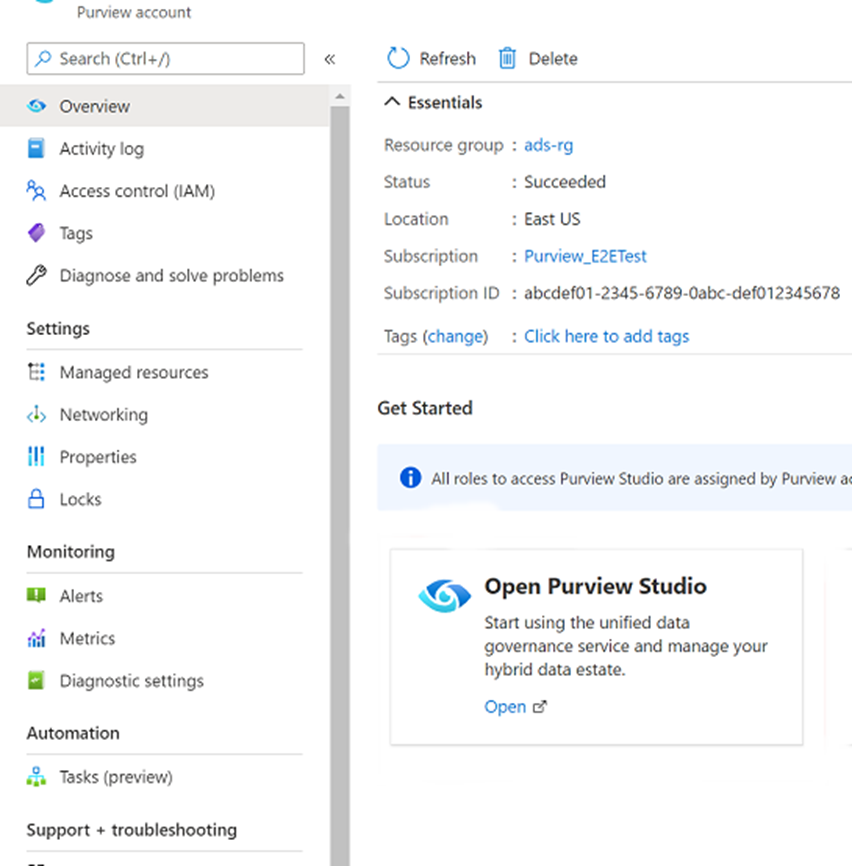Viewport: 852px width, 866px height.
Task: Click the Managed resources icon
Action: click(36, 372)
